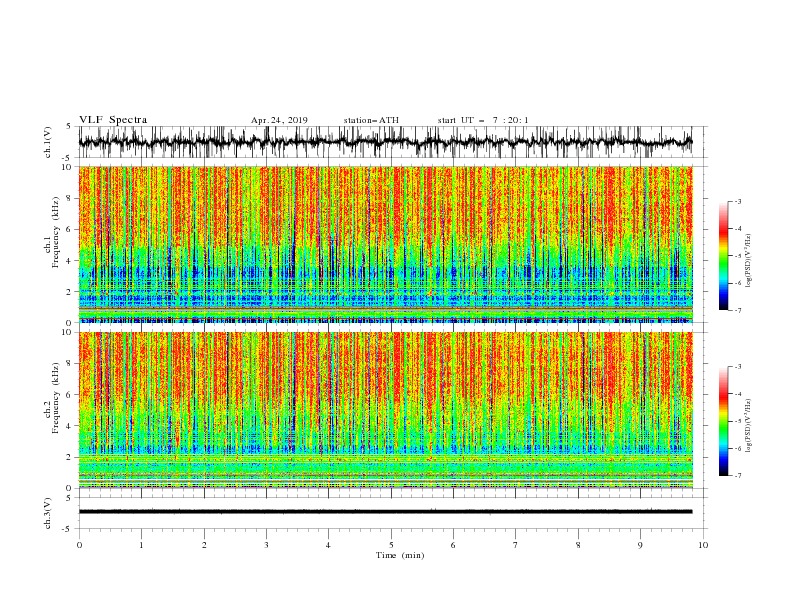Click the ch.1 color bar log(PSD) label
This screenshot has width=792, height=612.
(748, 261)
